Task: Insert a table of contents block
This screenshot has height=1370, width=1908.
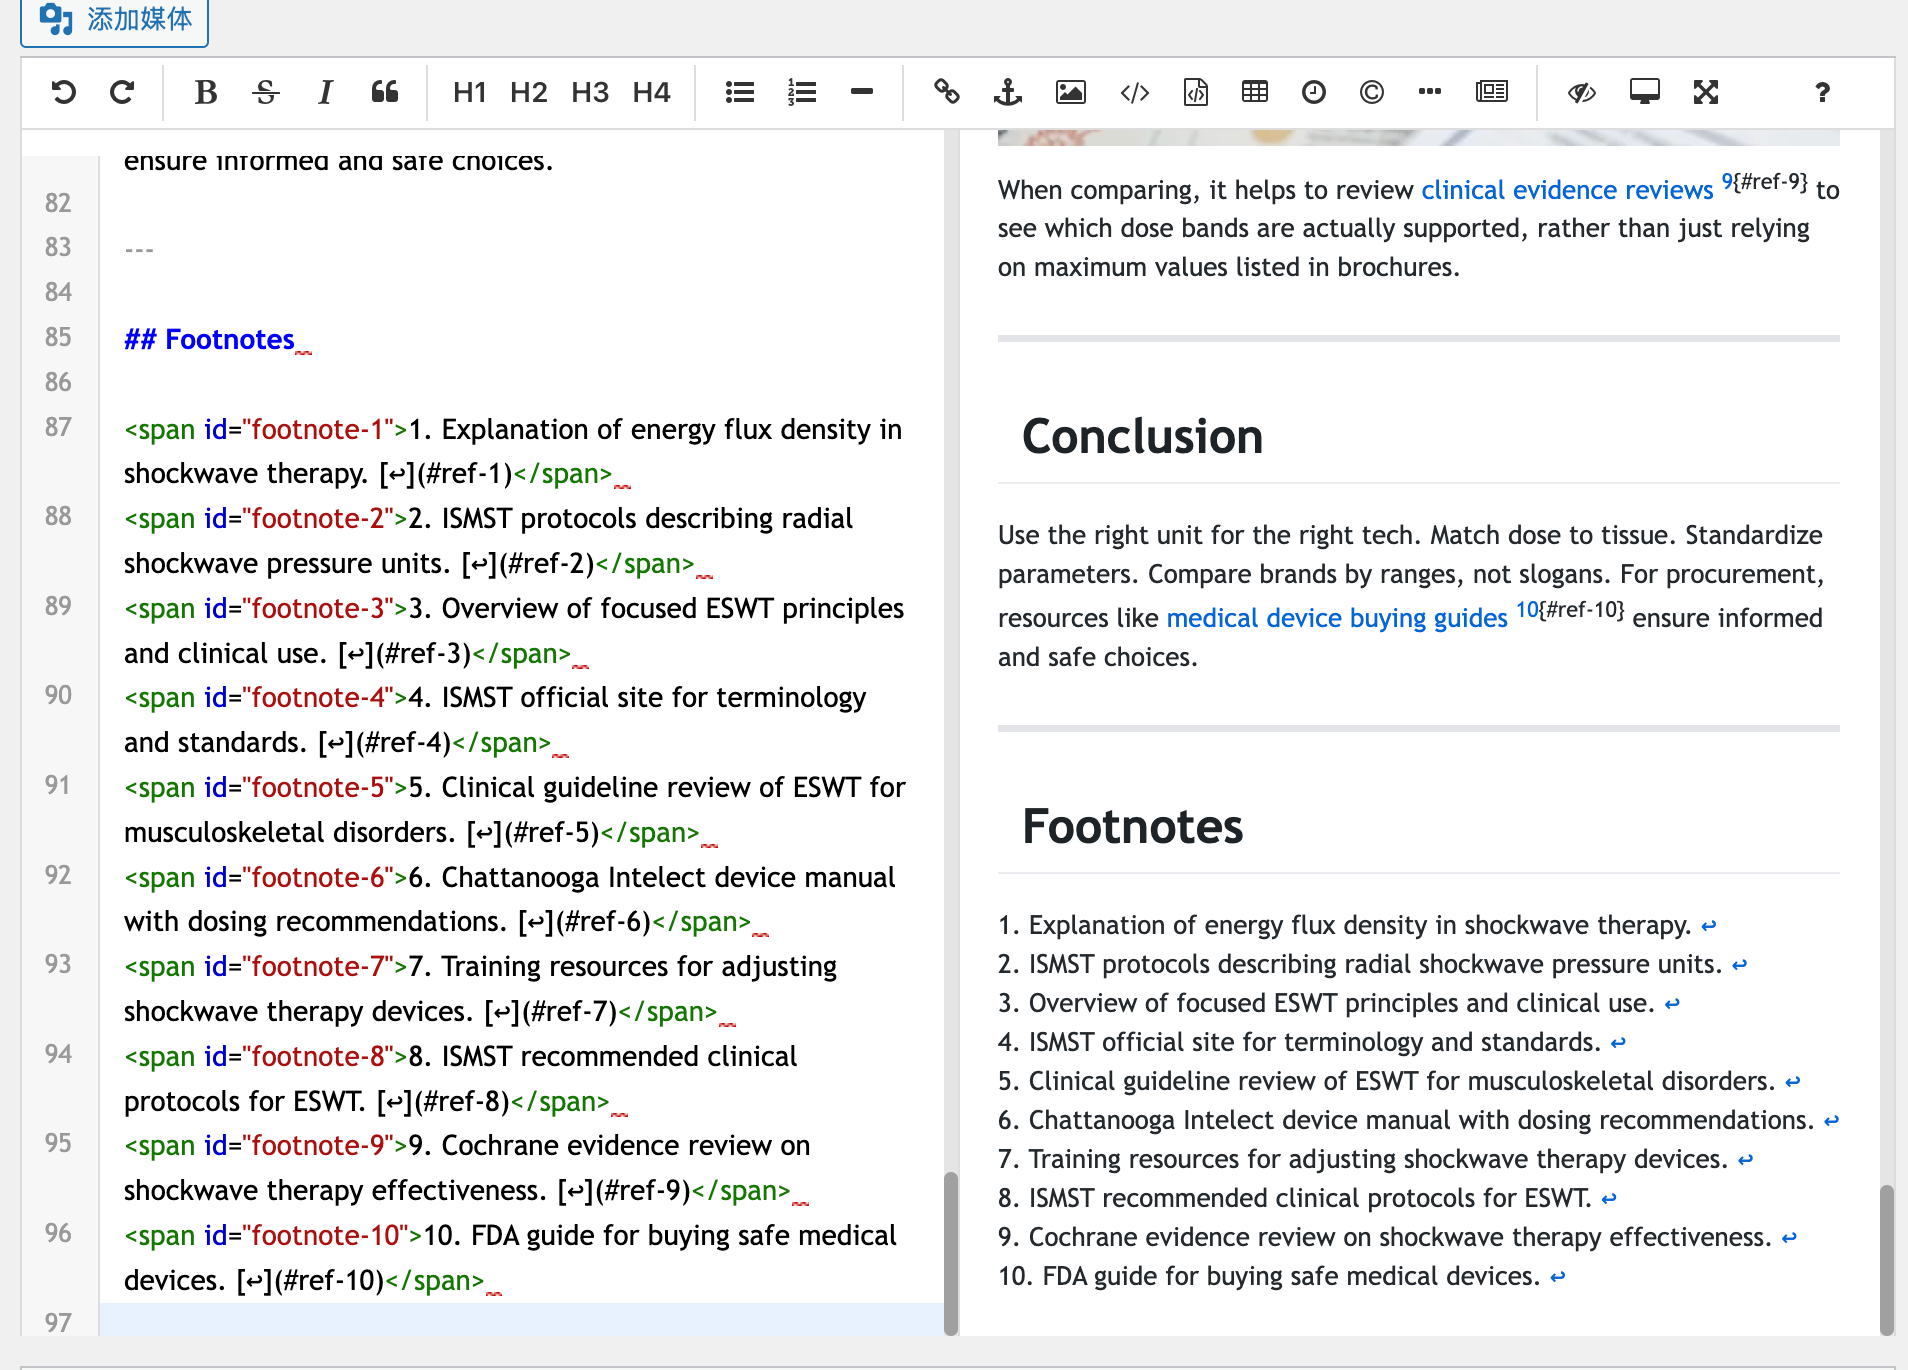Action: click(x=1492, y=93)
